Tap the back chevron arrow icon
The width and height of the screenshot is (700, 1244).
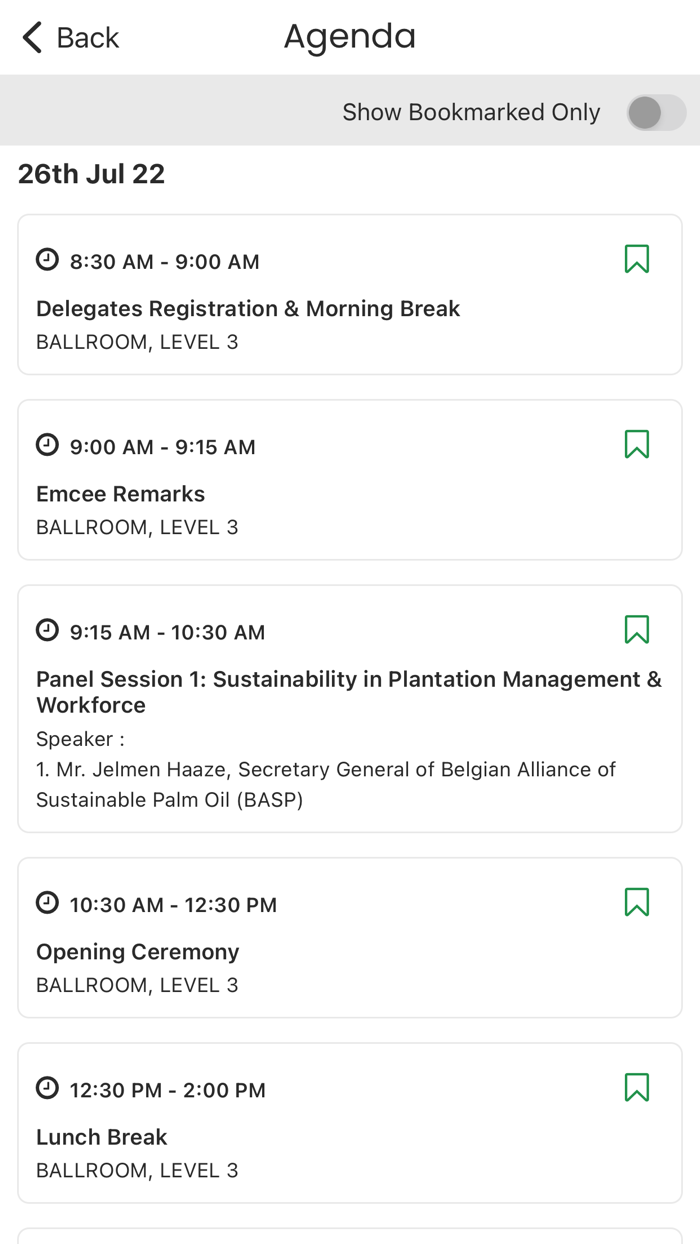[x=32, y=38]
